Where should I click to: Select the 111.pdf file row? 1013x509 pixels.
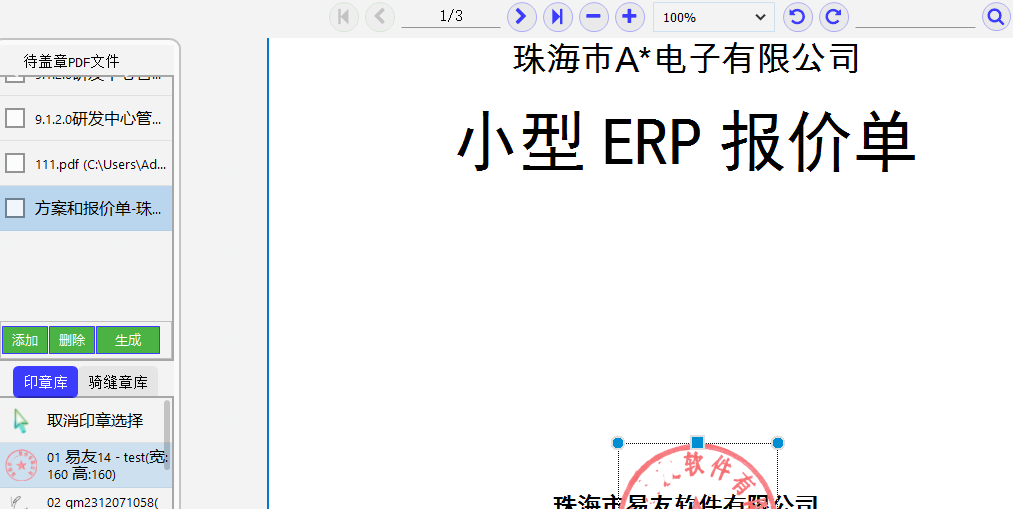coord(86,163)
